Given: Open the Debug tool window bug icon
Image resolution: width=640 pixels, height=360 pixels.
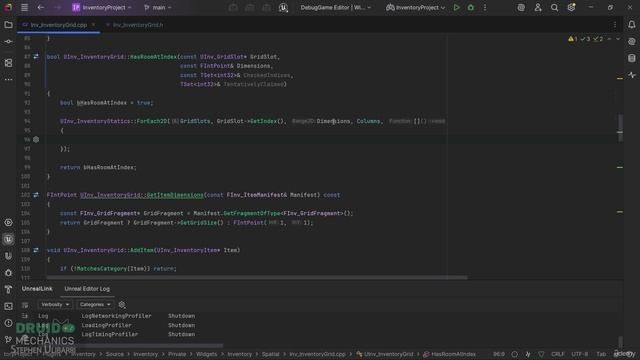Looking at the screenshot, I should click(8, 273).
